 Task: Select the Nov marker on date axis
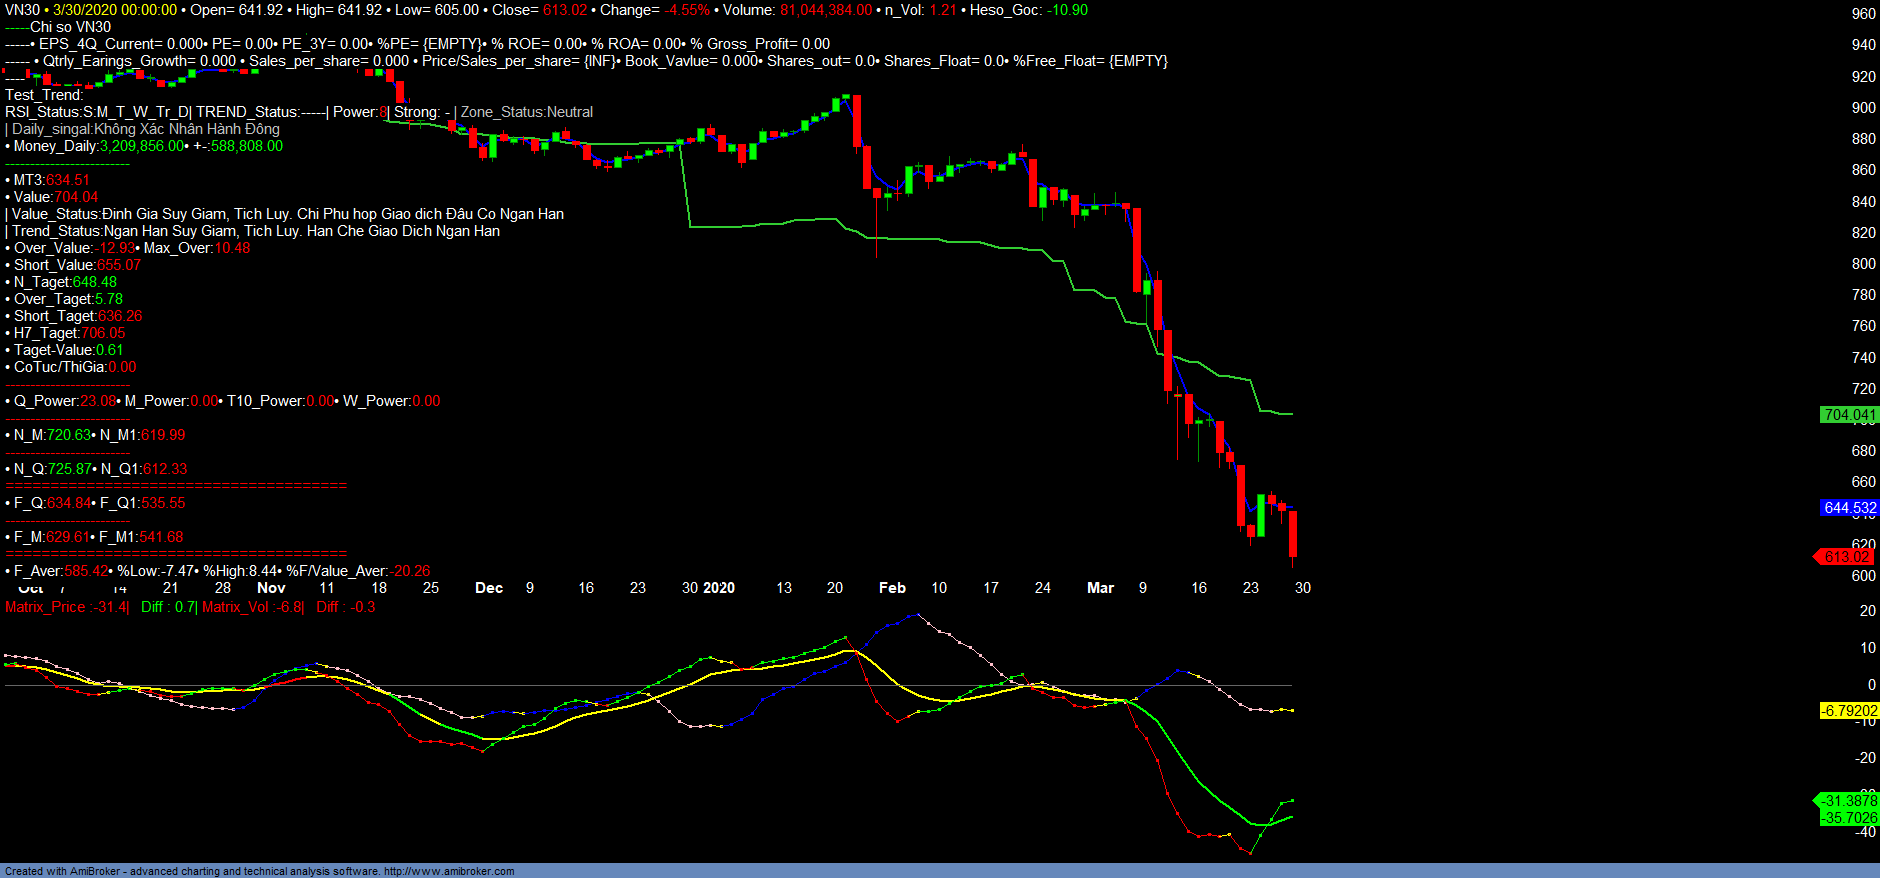point(271,588)
